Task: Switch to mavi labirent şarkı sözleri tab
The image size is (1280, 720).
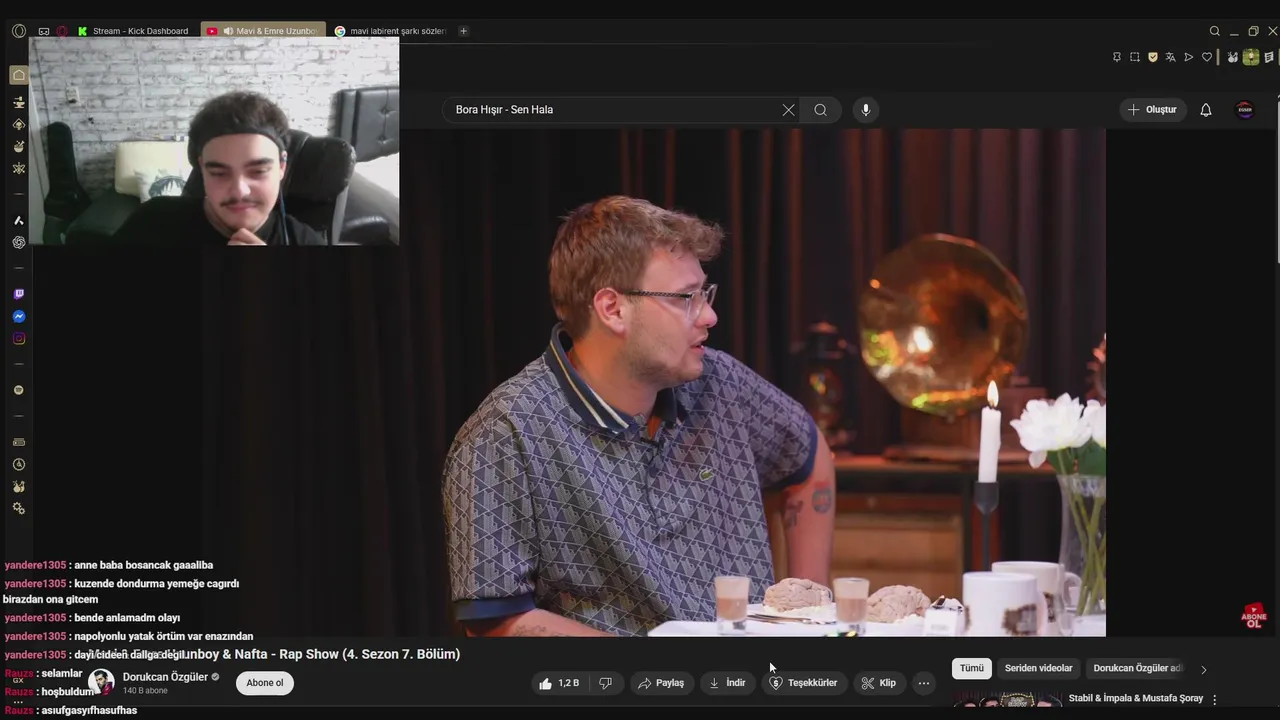Action: (x=391, y=31)
